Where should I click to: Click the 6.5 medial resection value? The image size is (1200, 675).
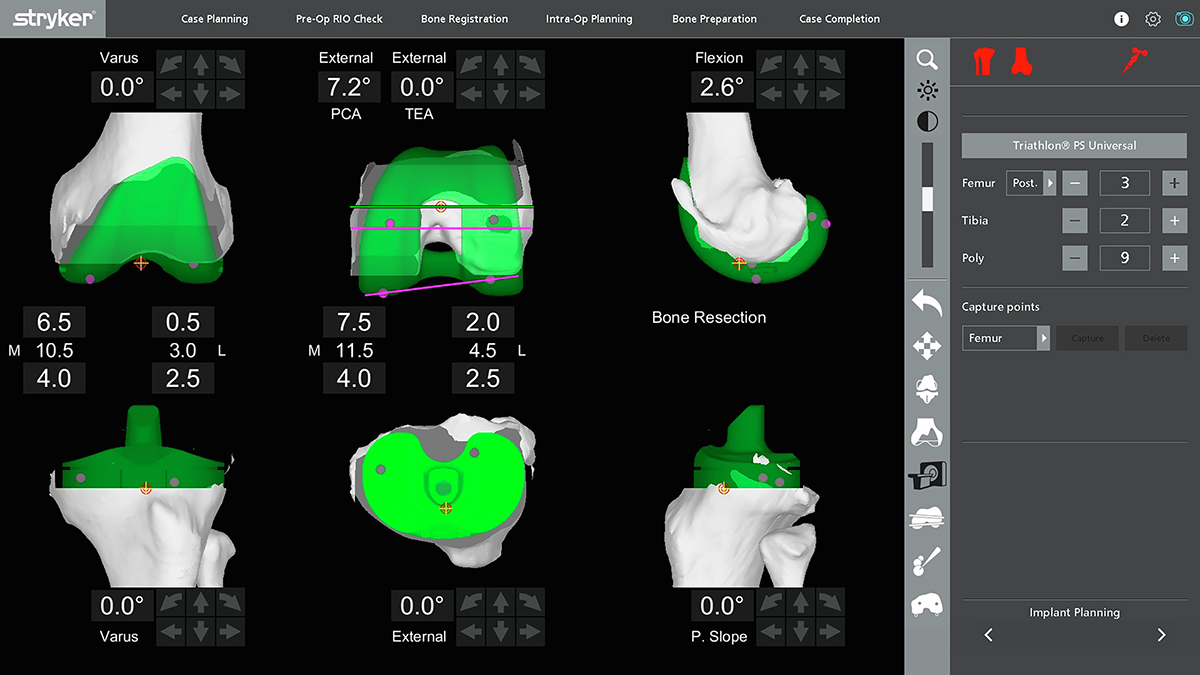pyautogui.click(x=54, y=322)
